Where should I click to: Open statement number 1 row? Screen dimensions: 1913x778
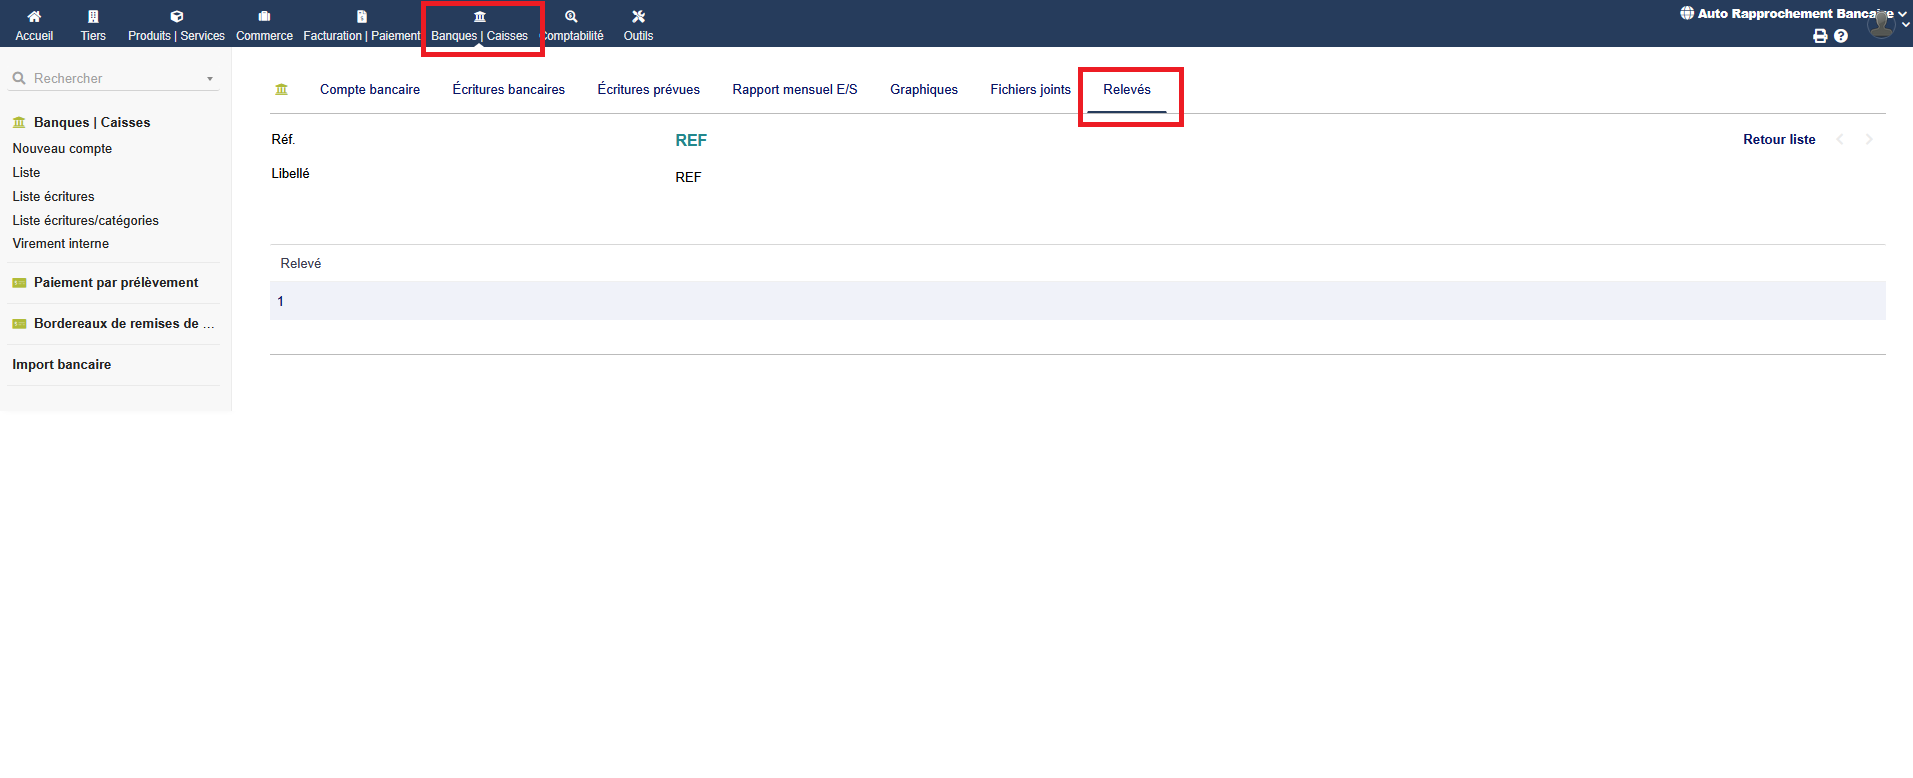[281, 302]
